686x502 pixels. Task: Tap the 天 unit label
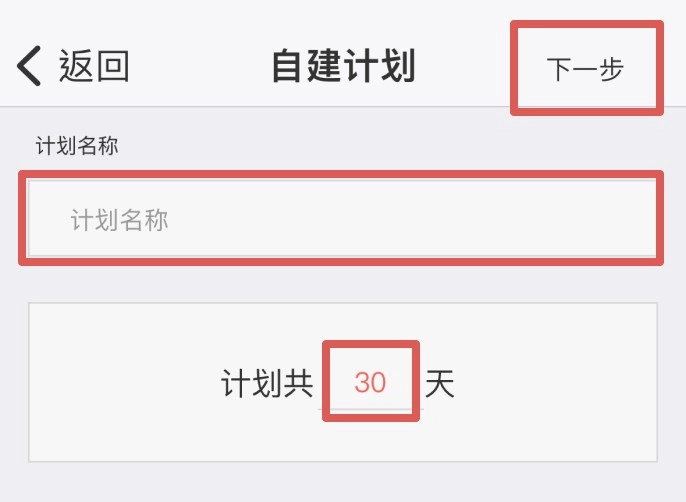click(440, 383)
